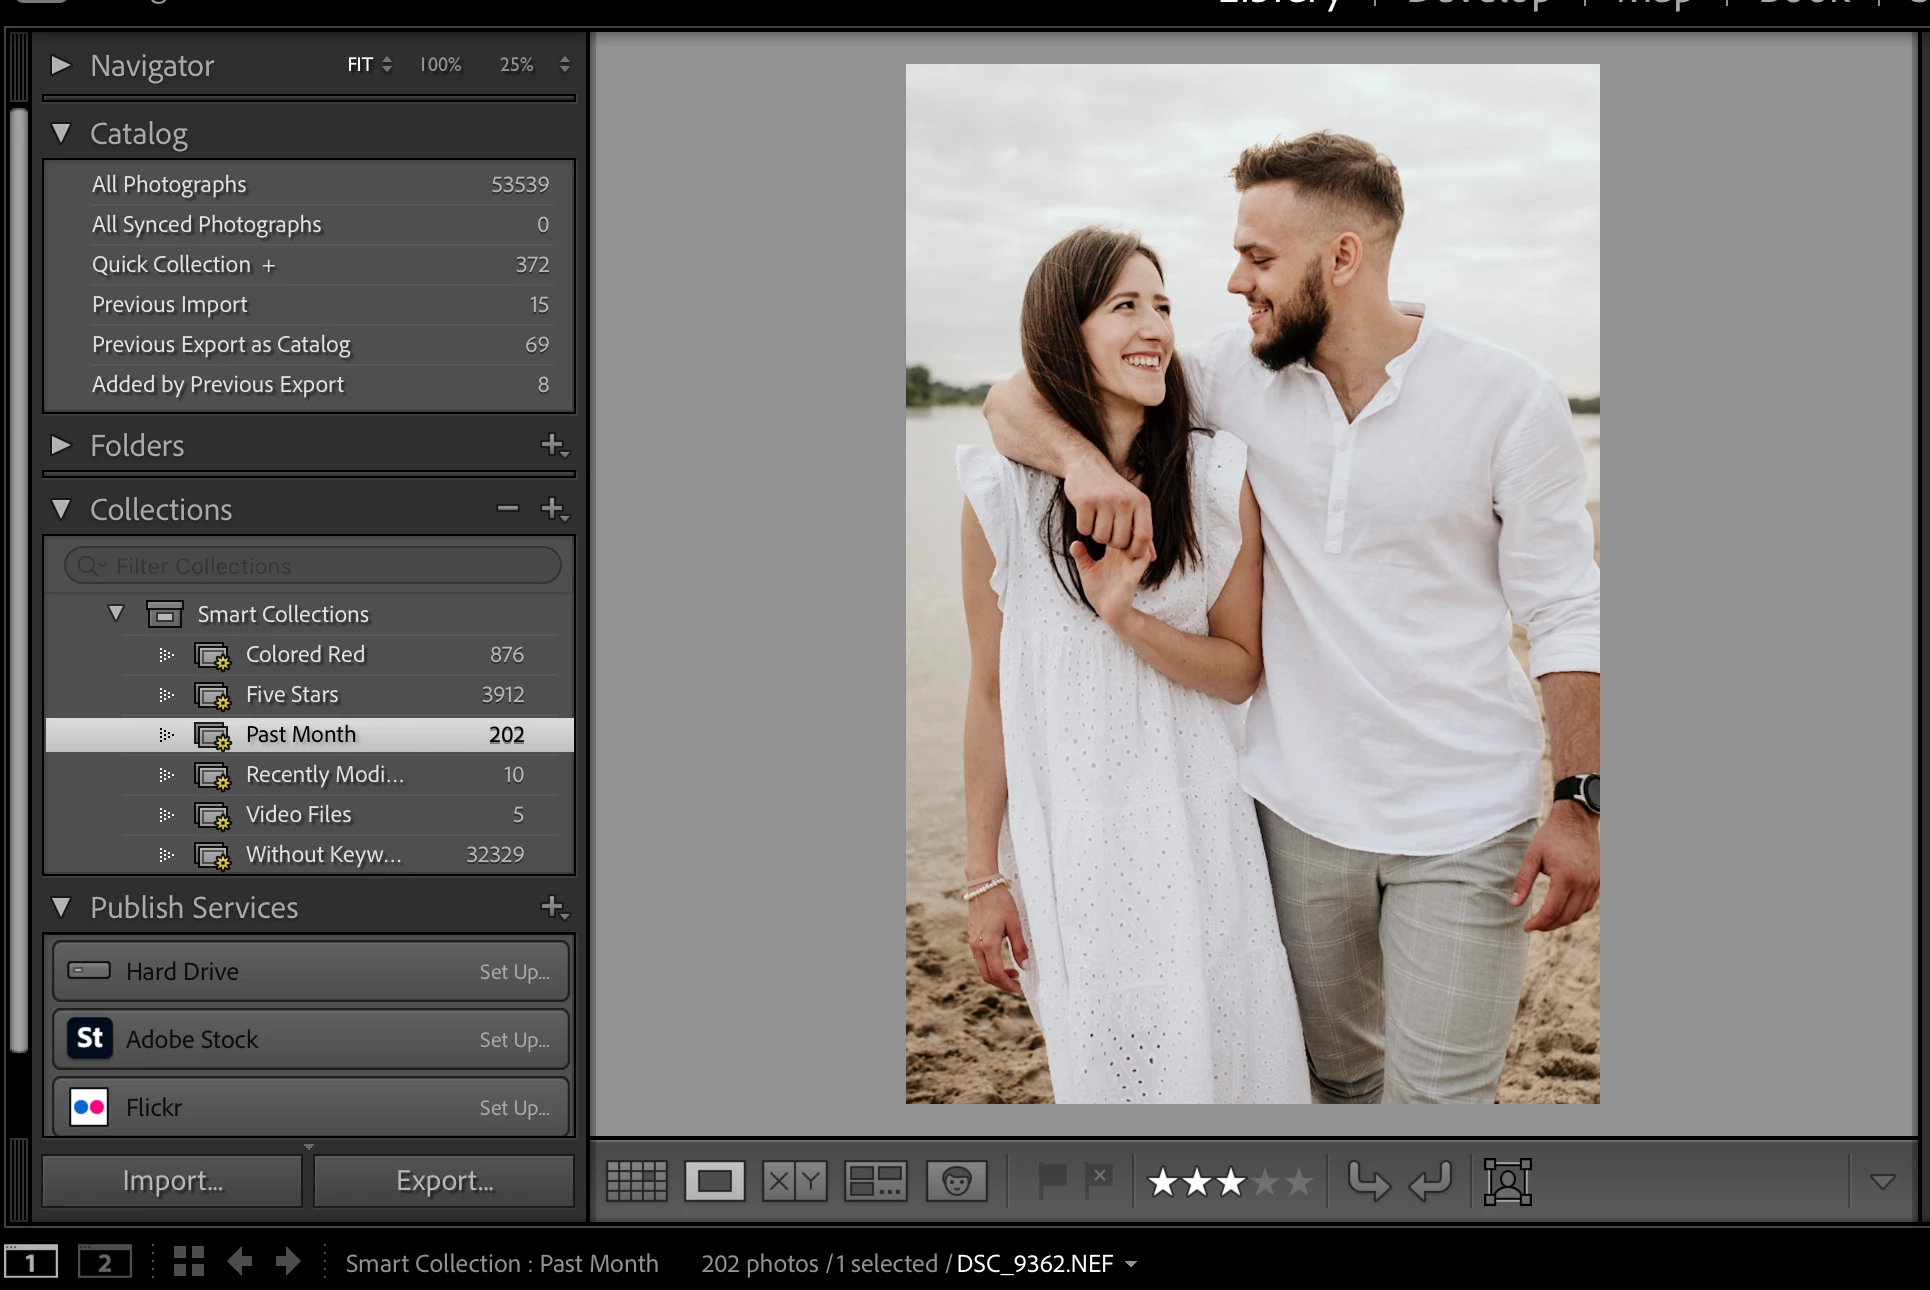Open the toolbar content dropdown arrow
1930x1290 pixels.
(x=1882, y=1182)
